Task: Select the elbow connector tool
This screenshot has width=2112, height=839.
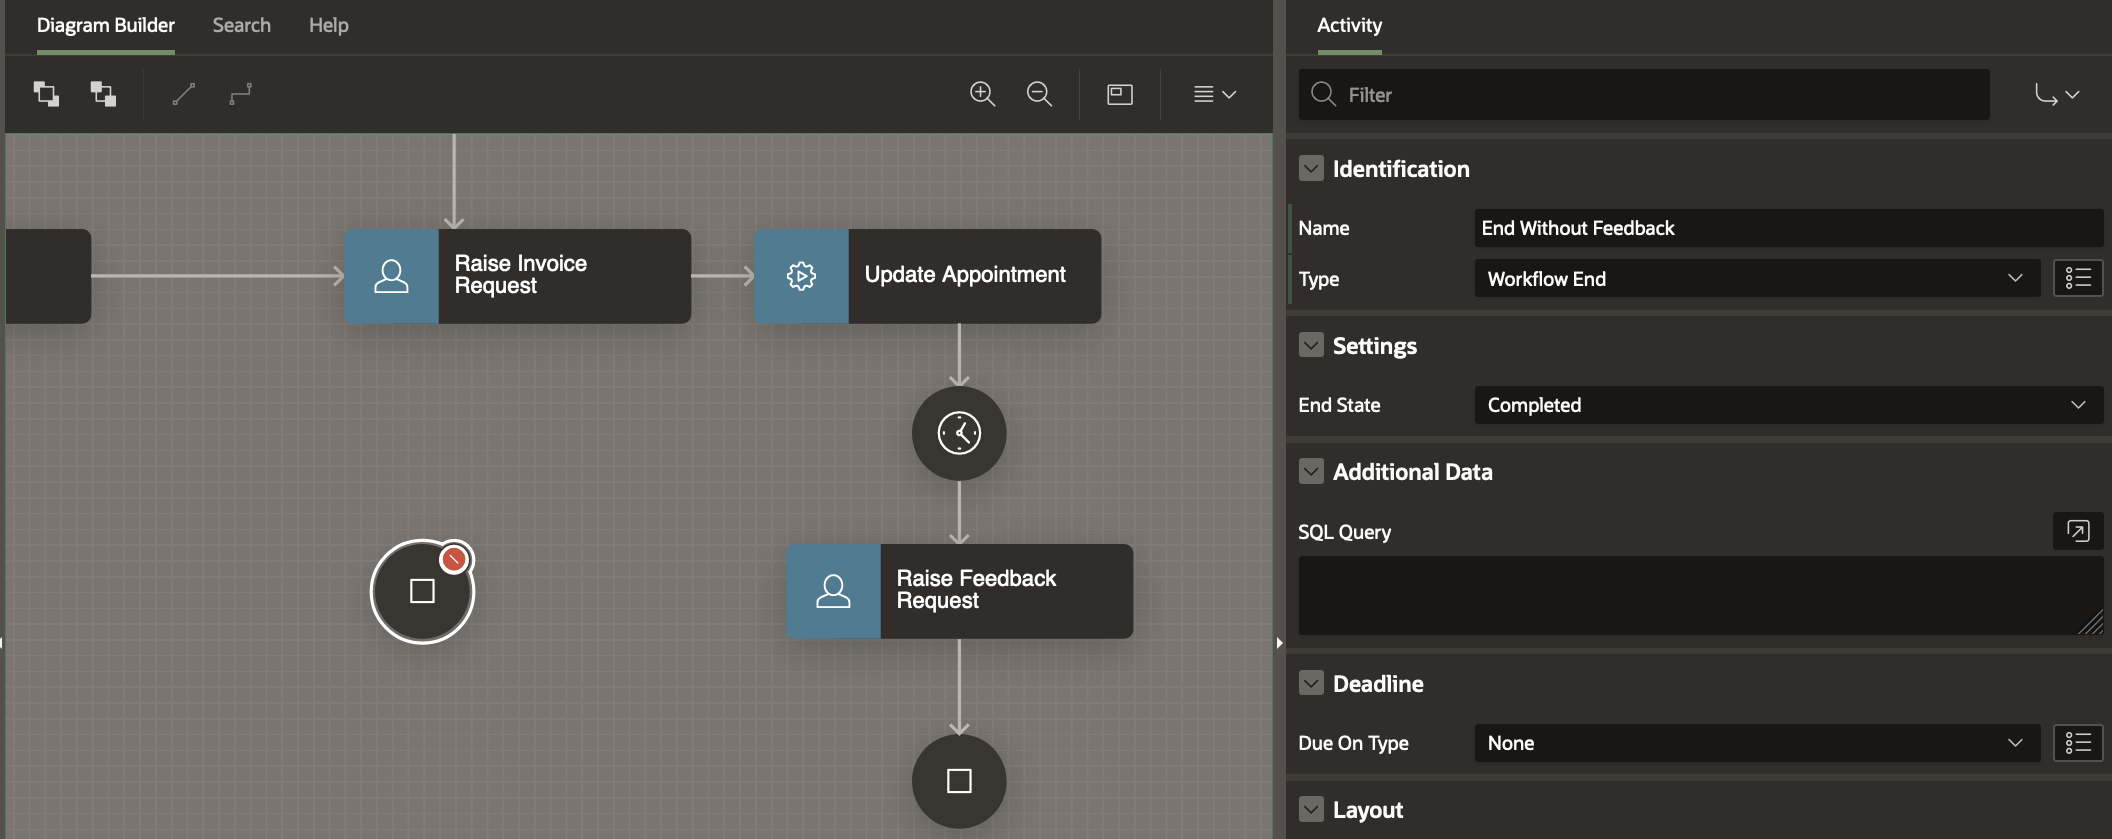Action: click(240, 94)
